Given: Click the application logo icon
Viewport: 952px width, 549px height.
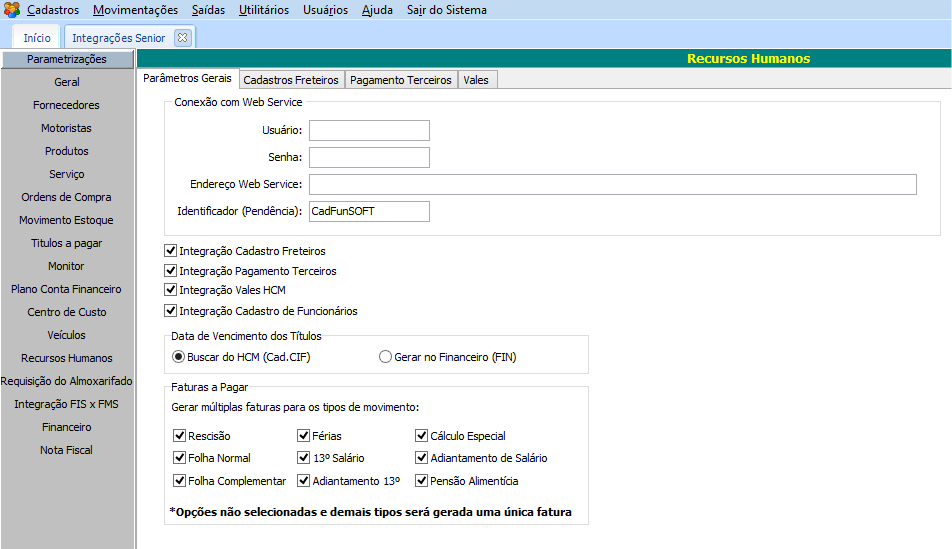Looking at the screenshot, I should (12, 10).
